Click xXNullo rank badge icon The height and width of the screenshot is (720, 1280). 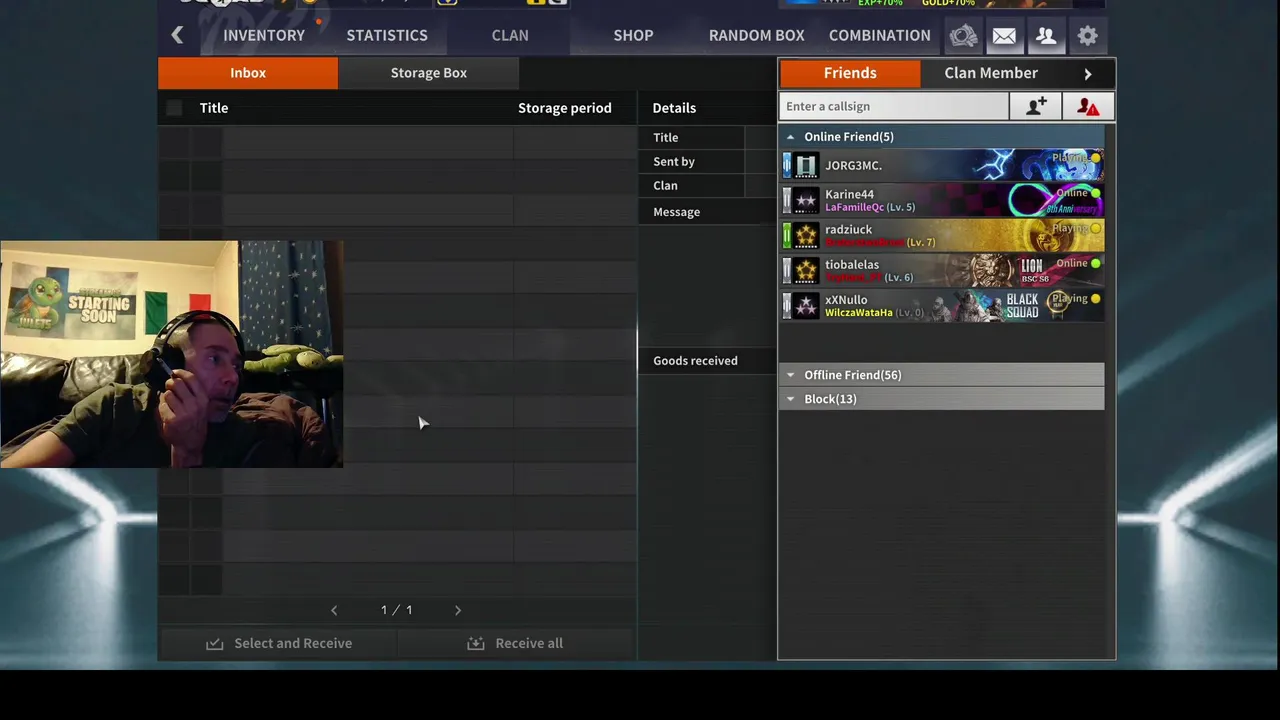(806, 306)
